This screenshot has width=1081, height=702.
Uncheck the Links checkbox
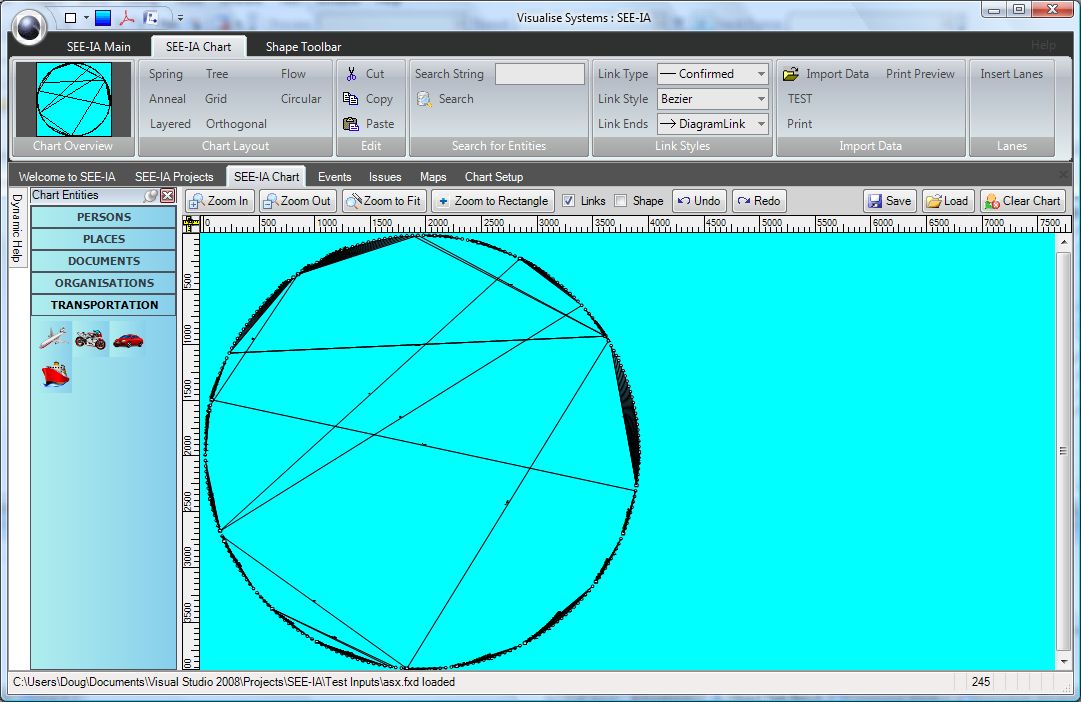point(568,201)
